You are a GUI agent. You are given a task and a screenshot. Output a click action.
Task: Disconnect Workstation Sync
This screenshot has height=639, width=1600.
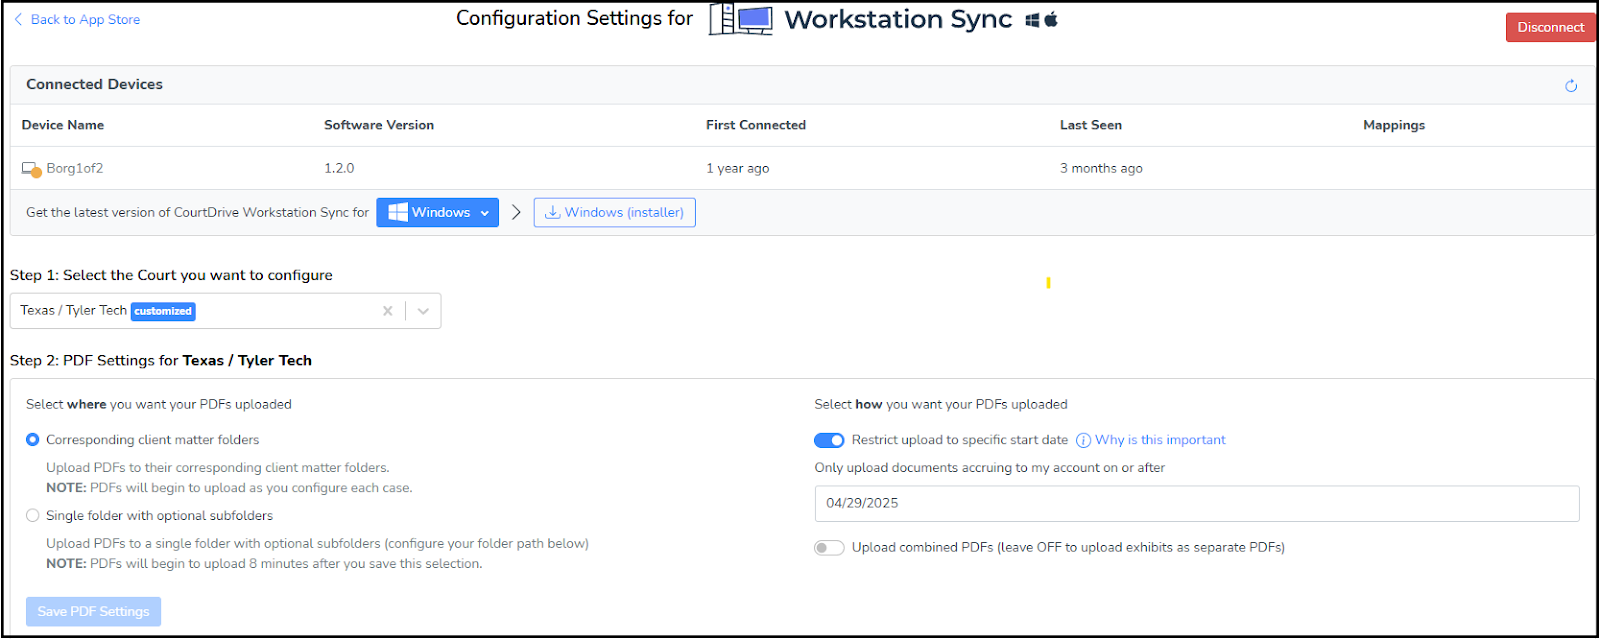pyautogui.click(x=1550, y=27)
